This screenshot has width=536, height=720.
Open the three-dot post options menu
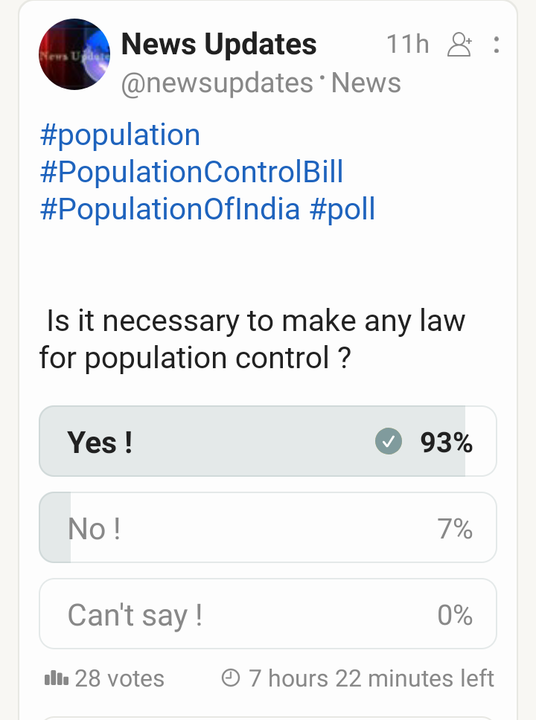click(496, 45)
